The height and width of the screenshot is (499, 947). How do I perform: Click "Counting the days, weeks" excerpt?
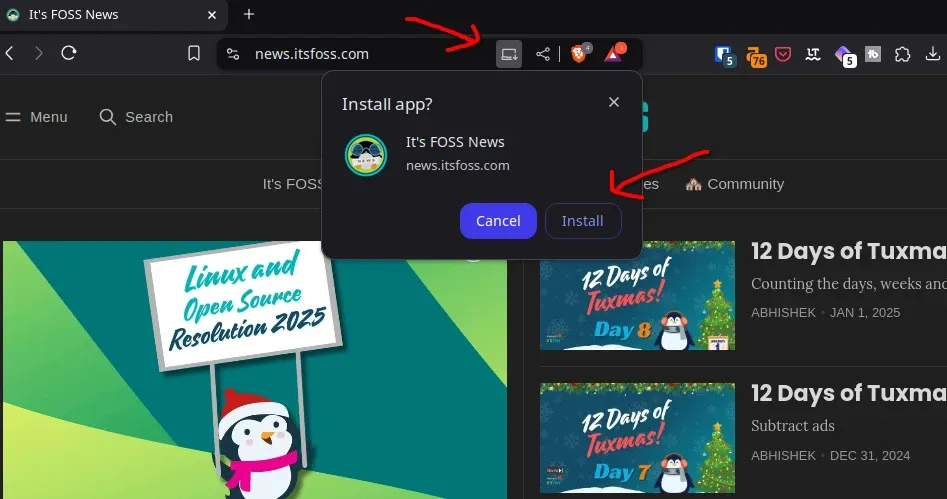tap(849, 284)
